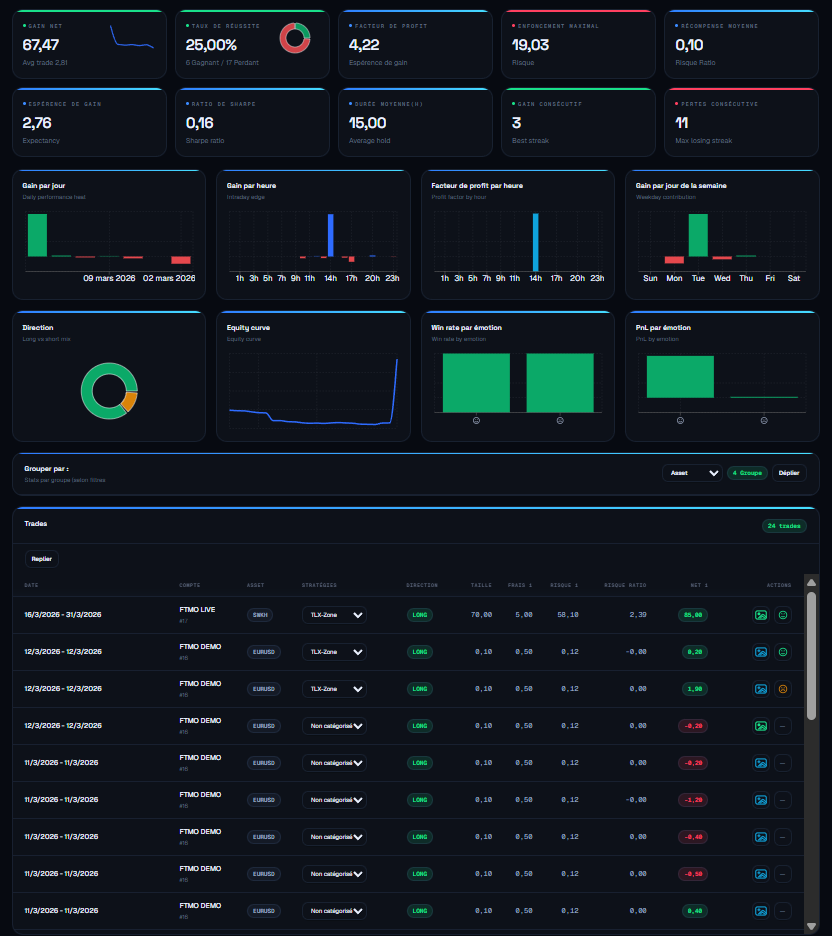Screen dimensions: 832x936
Task: Open strategy dropdown on the -0,40 trade
Action: pos(334,837)
